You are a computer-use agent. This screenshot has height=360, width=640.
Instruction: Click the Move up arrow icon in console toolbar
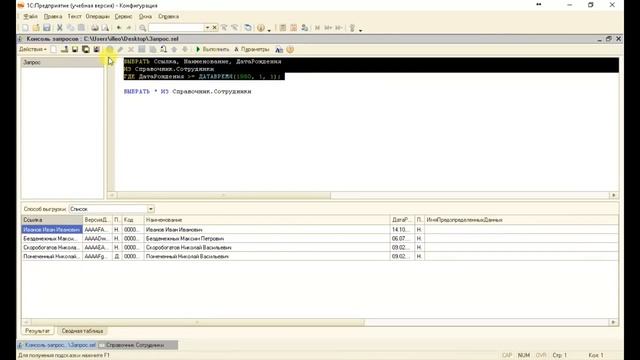click(174, 49)
